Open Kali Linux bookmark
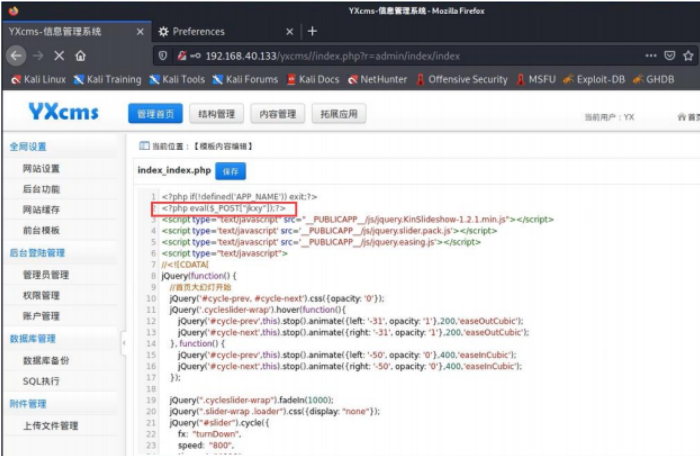The image size is (700, 456). point(39,79)
